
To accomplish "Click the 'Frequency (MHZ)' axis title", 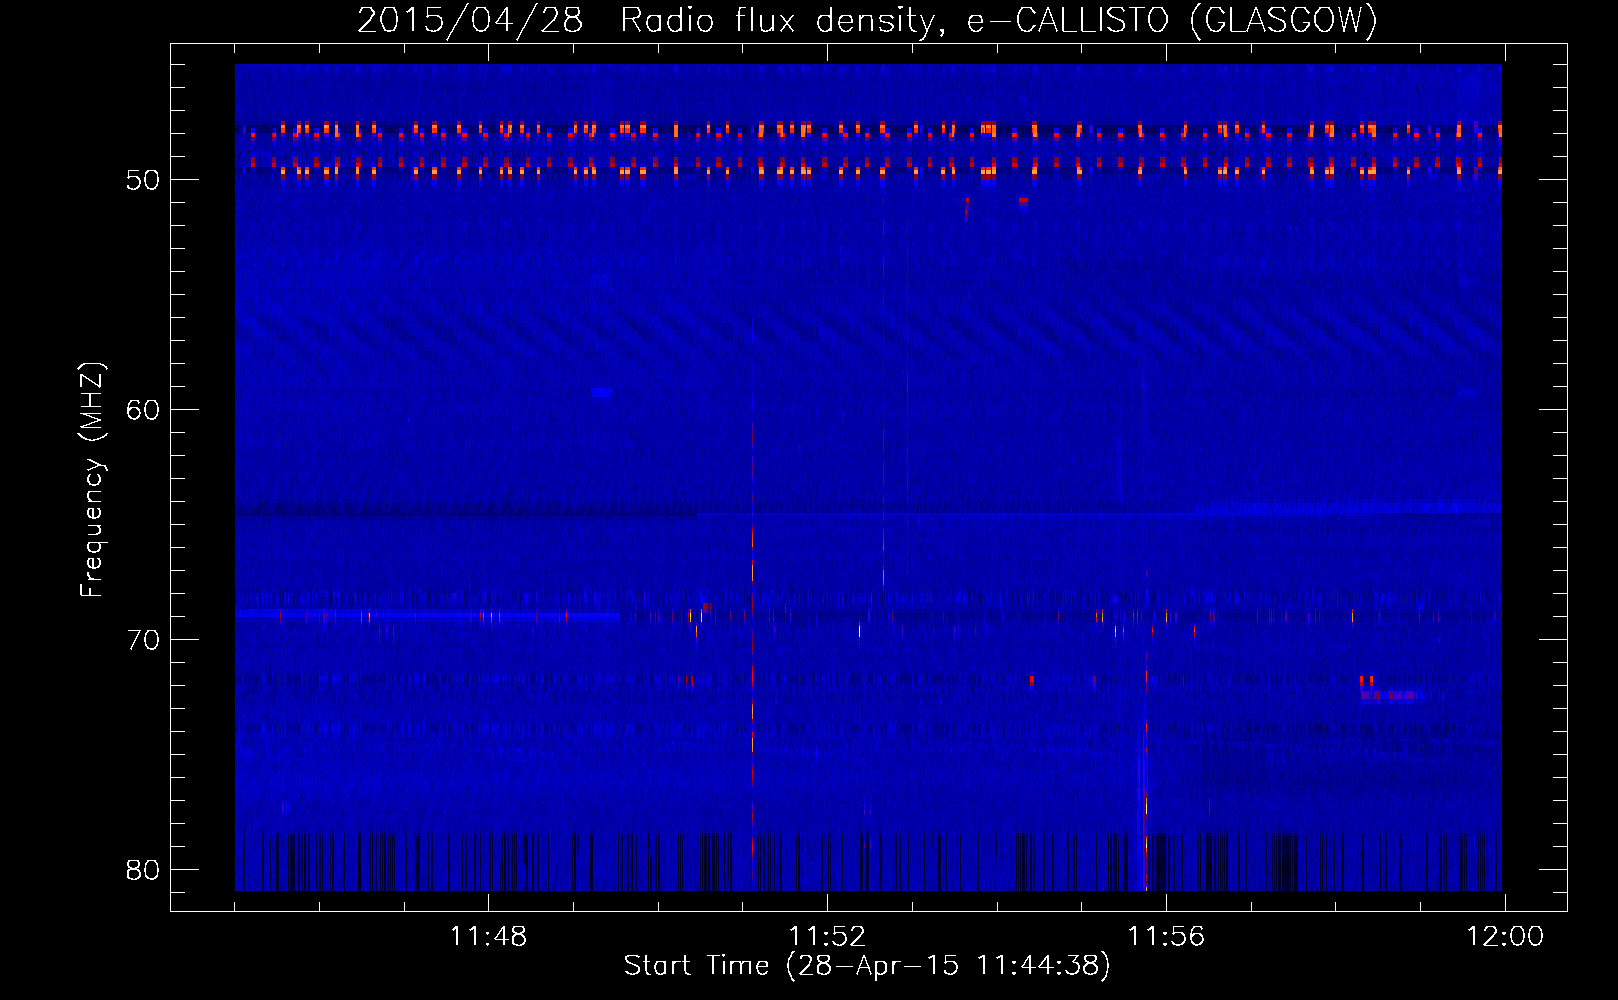I will pos(92,479).
